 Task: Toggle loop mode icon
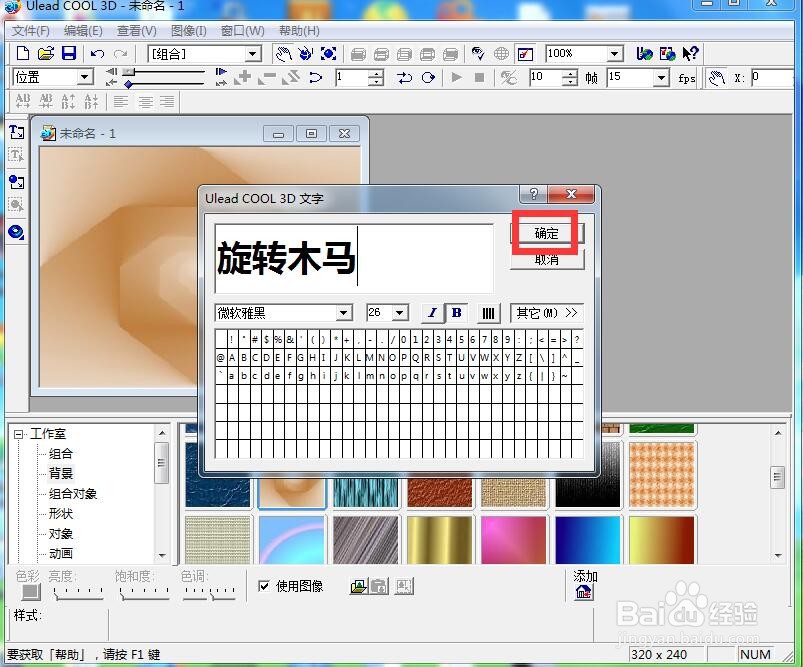[428, 77]
